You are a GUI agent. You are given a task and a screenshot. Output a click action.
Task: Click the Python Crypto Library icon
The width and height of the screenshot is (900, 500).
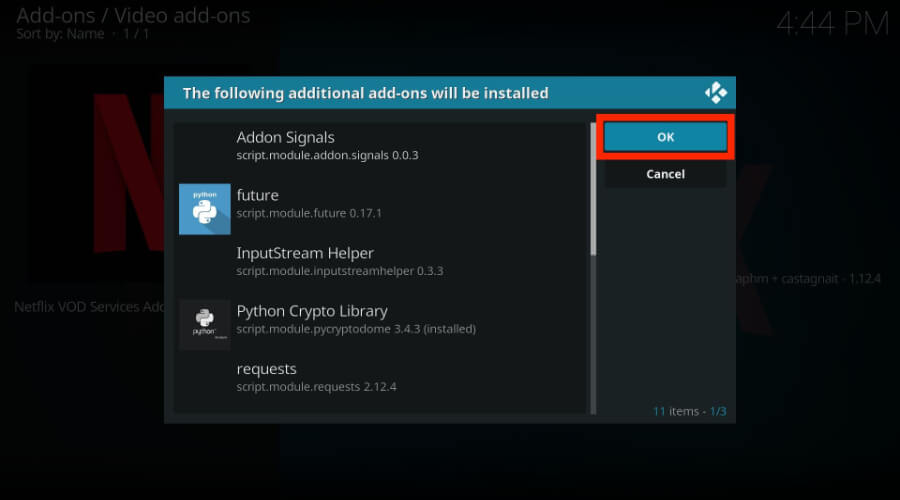(205, 325)
